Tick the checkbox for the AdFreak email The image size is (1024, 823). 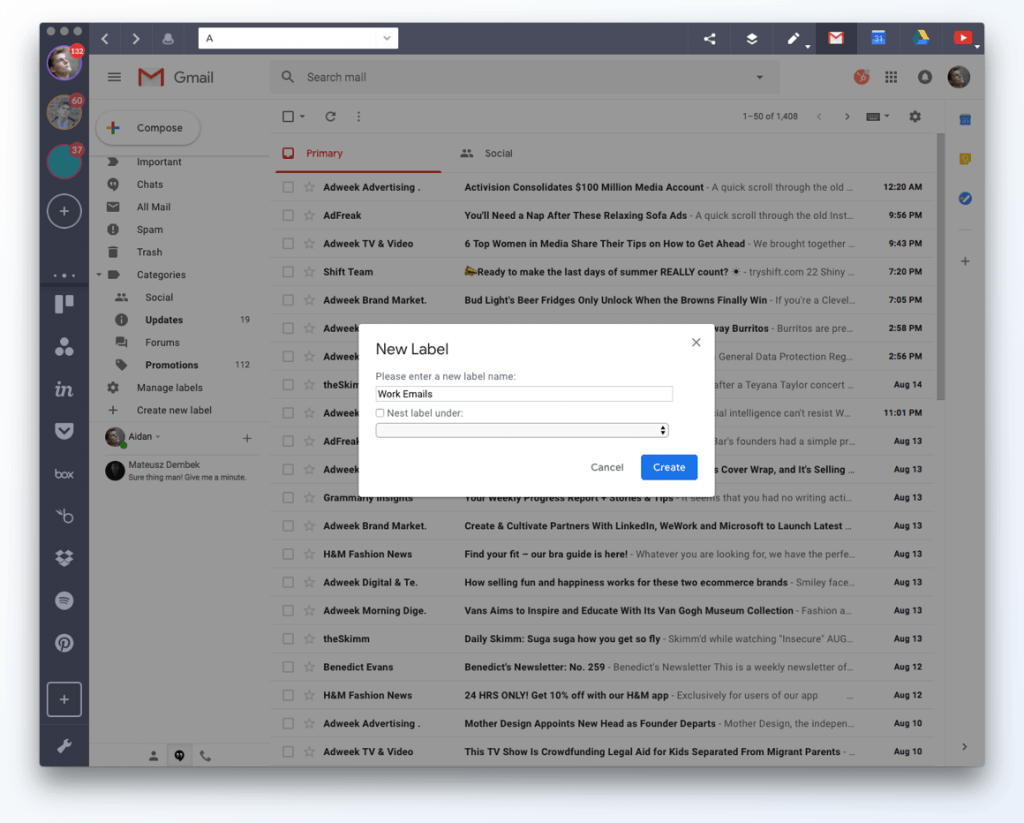tap(288, 216)
